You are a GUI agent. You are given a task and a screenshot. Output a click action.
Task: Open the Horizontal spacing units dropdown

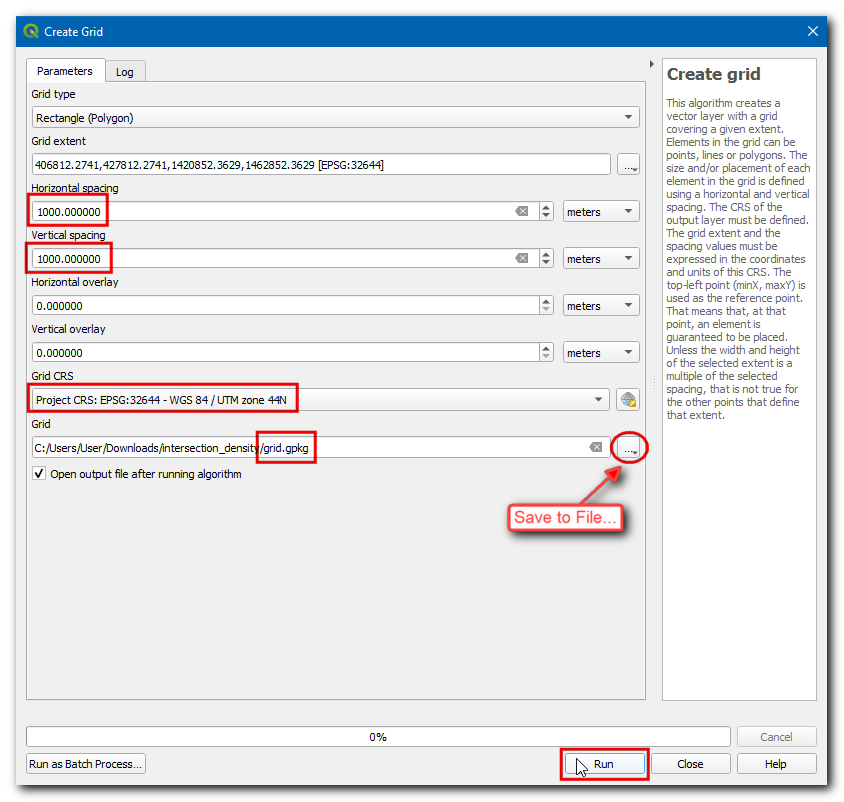(x=600, y=212)
